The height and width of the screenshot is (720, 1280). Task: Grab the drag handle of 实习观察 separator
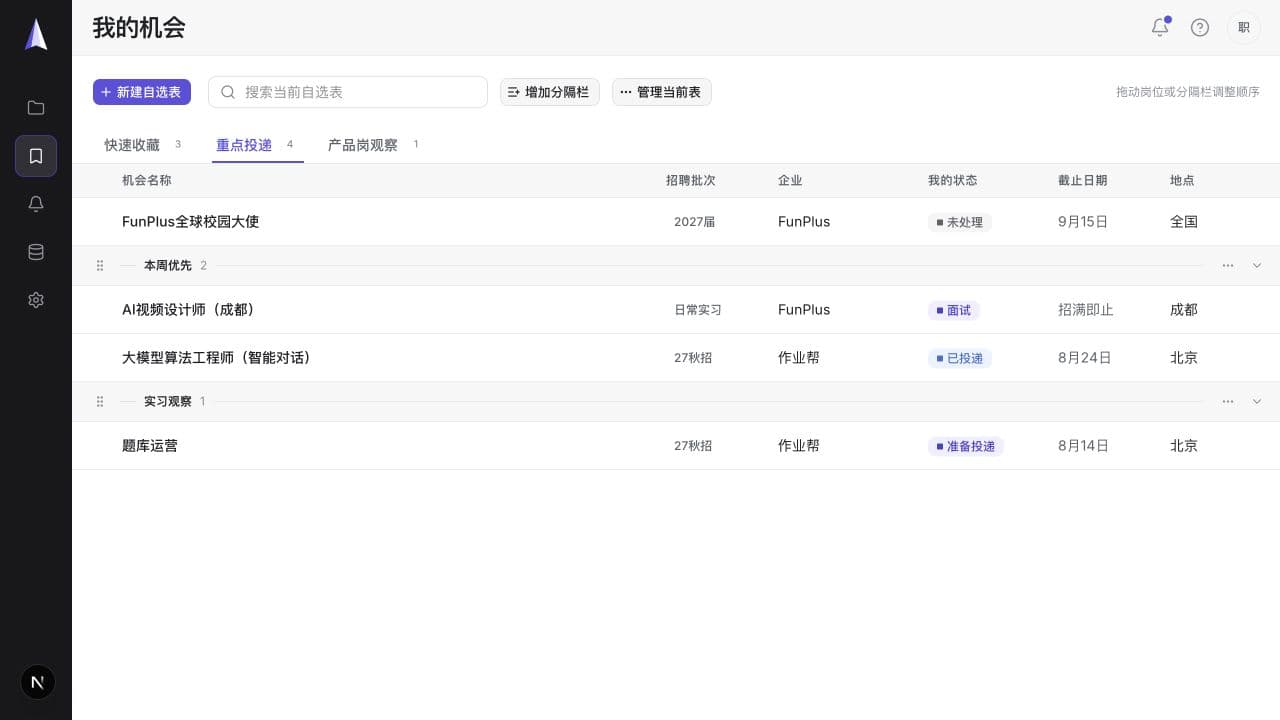(100, 402)
